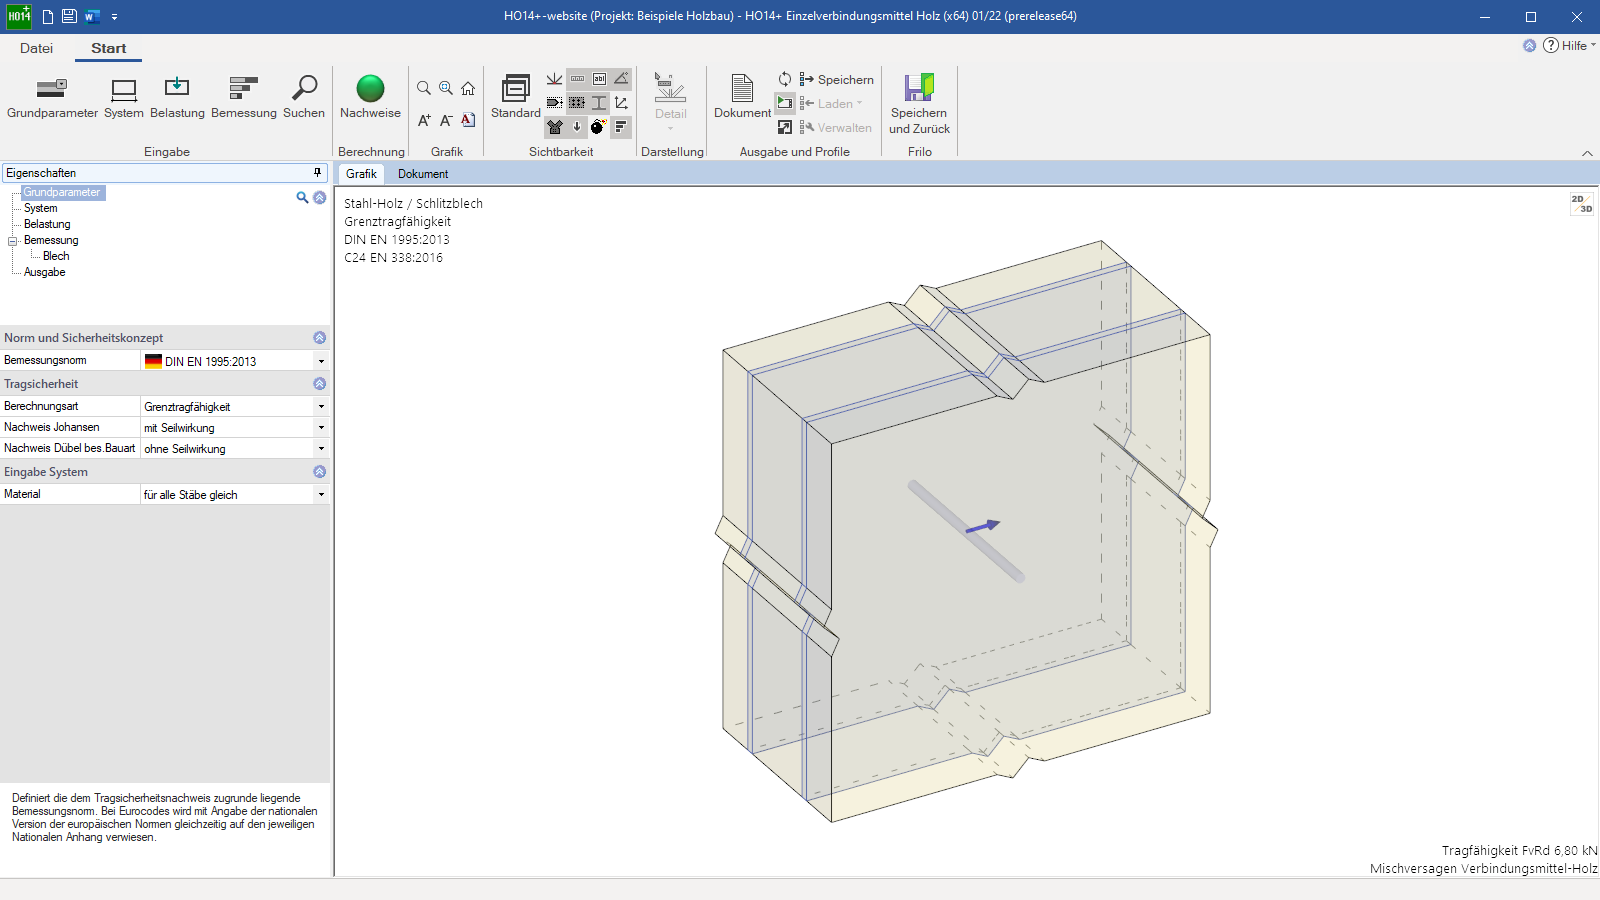Open the Hilfe help menu
The image size is (1600, 900).
point(1570,45)
